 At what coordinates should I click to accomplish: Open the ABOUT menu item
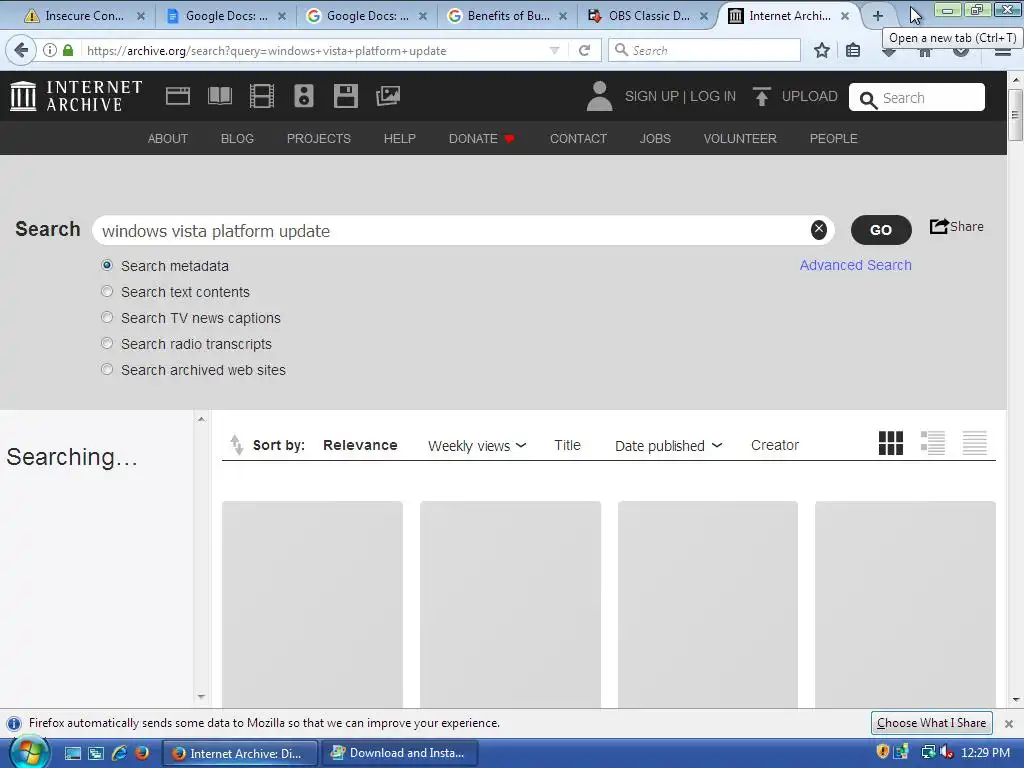[168, 138]
